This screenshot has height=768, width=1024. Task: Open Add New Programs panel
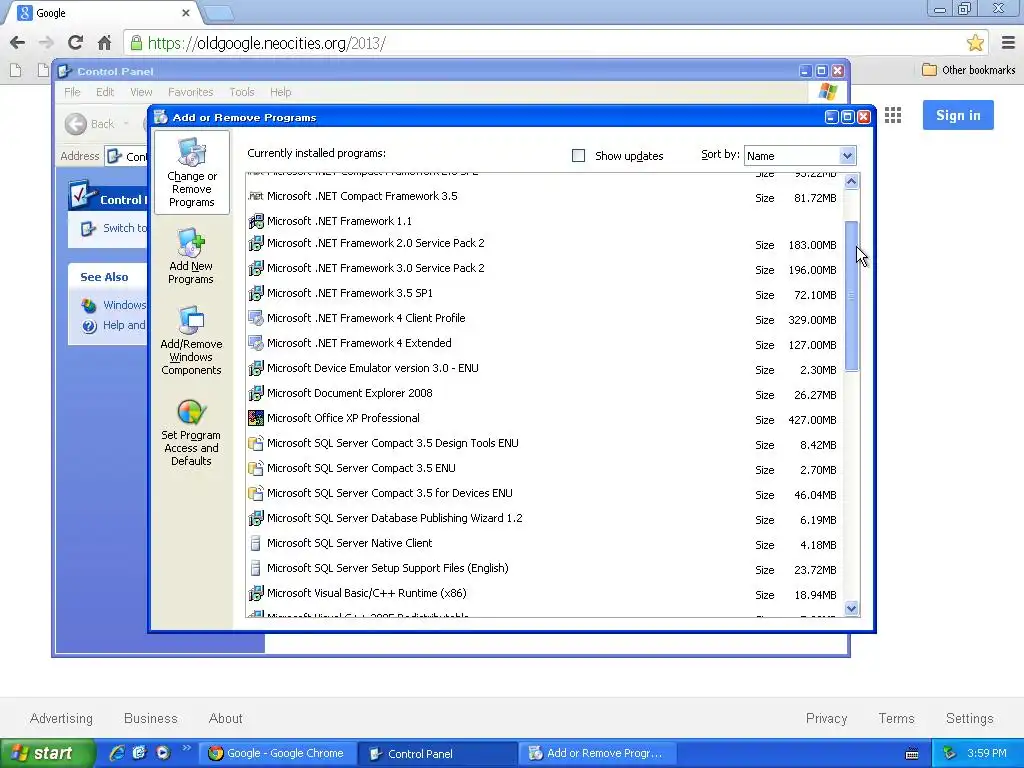tap(191, 256)
